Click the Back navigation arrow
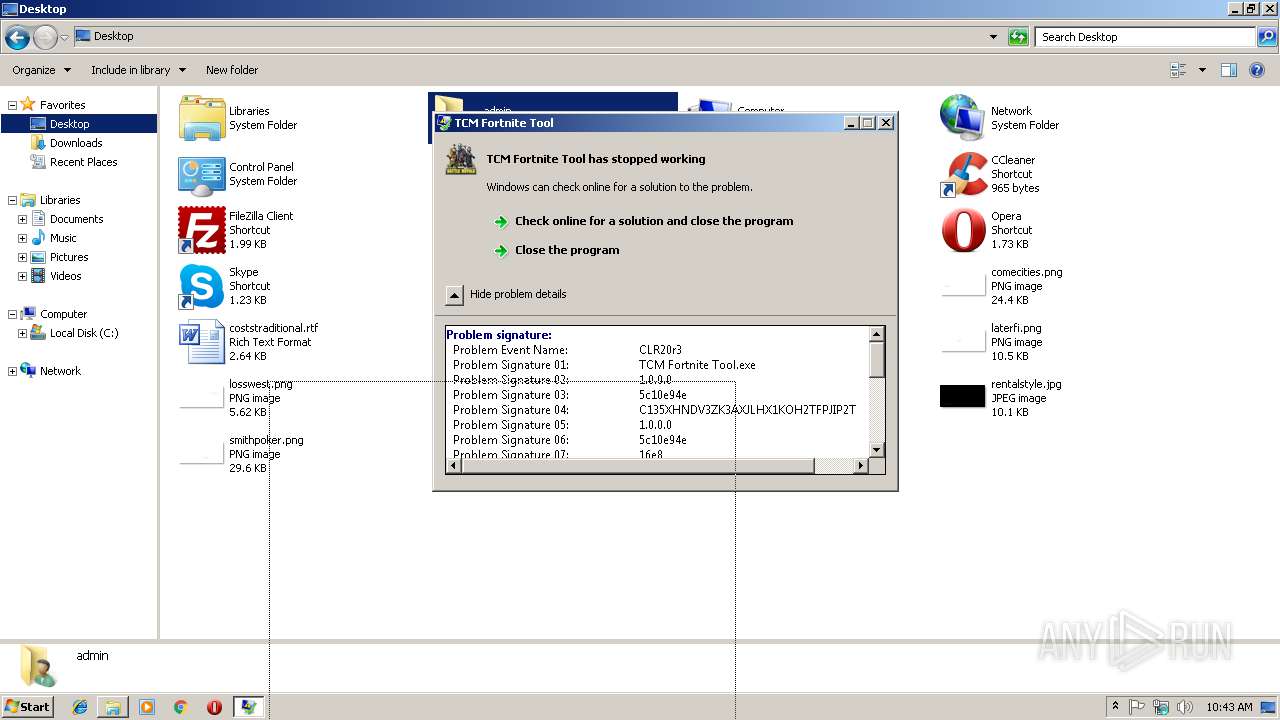 17,38
